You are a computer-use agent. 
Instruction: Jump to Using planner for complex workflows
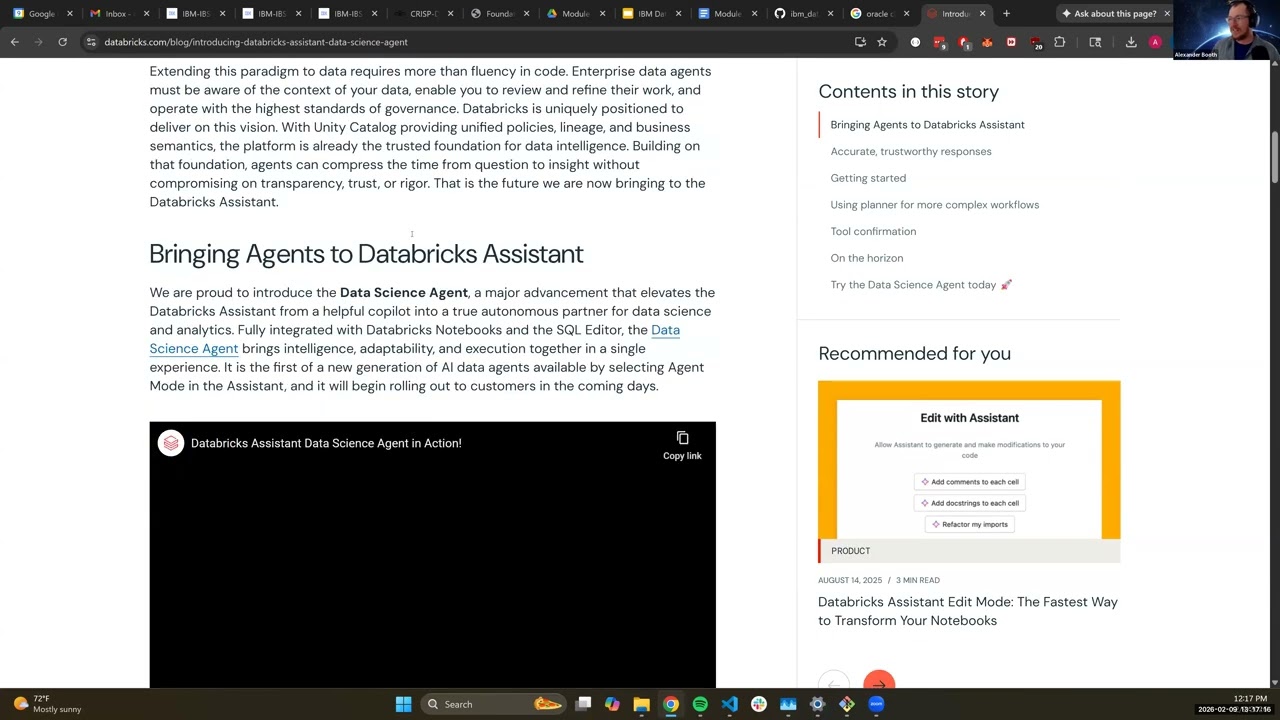(x=934, y=205)
